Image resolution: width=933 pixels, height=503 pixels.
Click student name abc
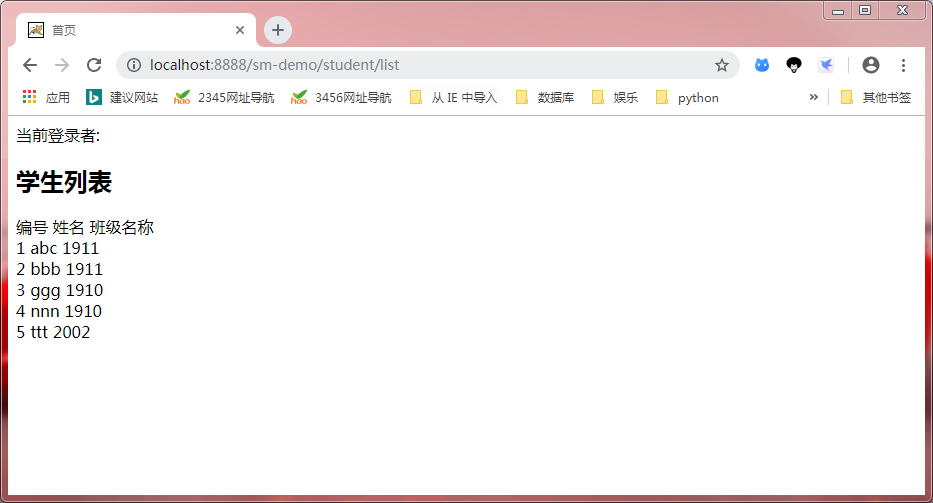tap(44, 248)
